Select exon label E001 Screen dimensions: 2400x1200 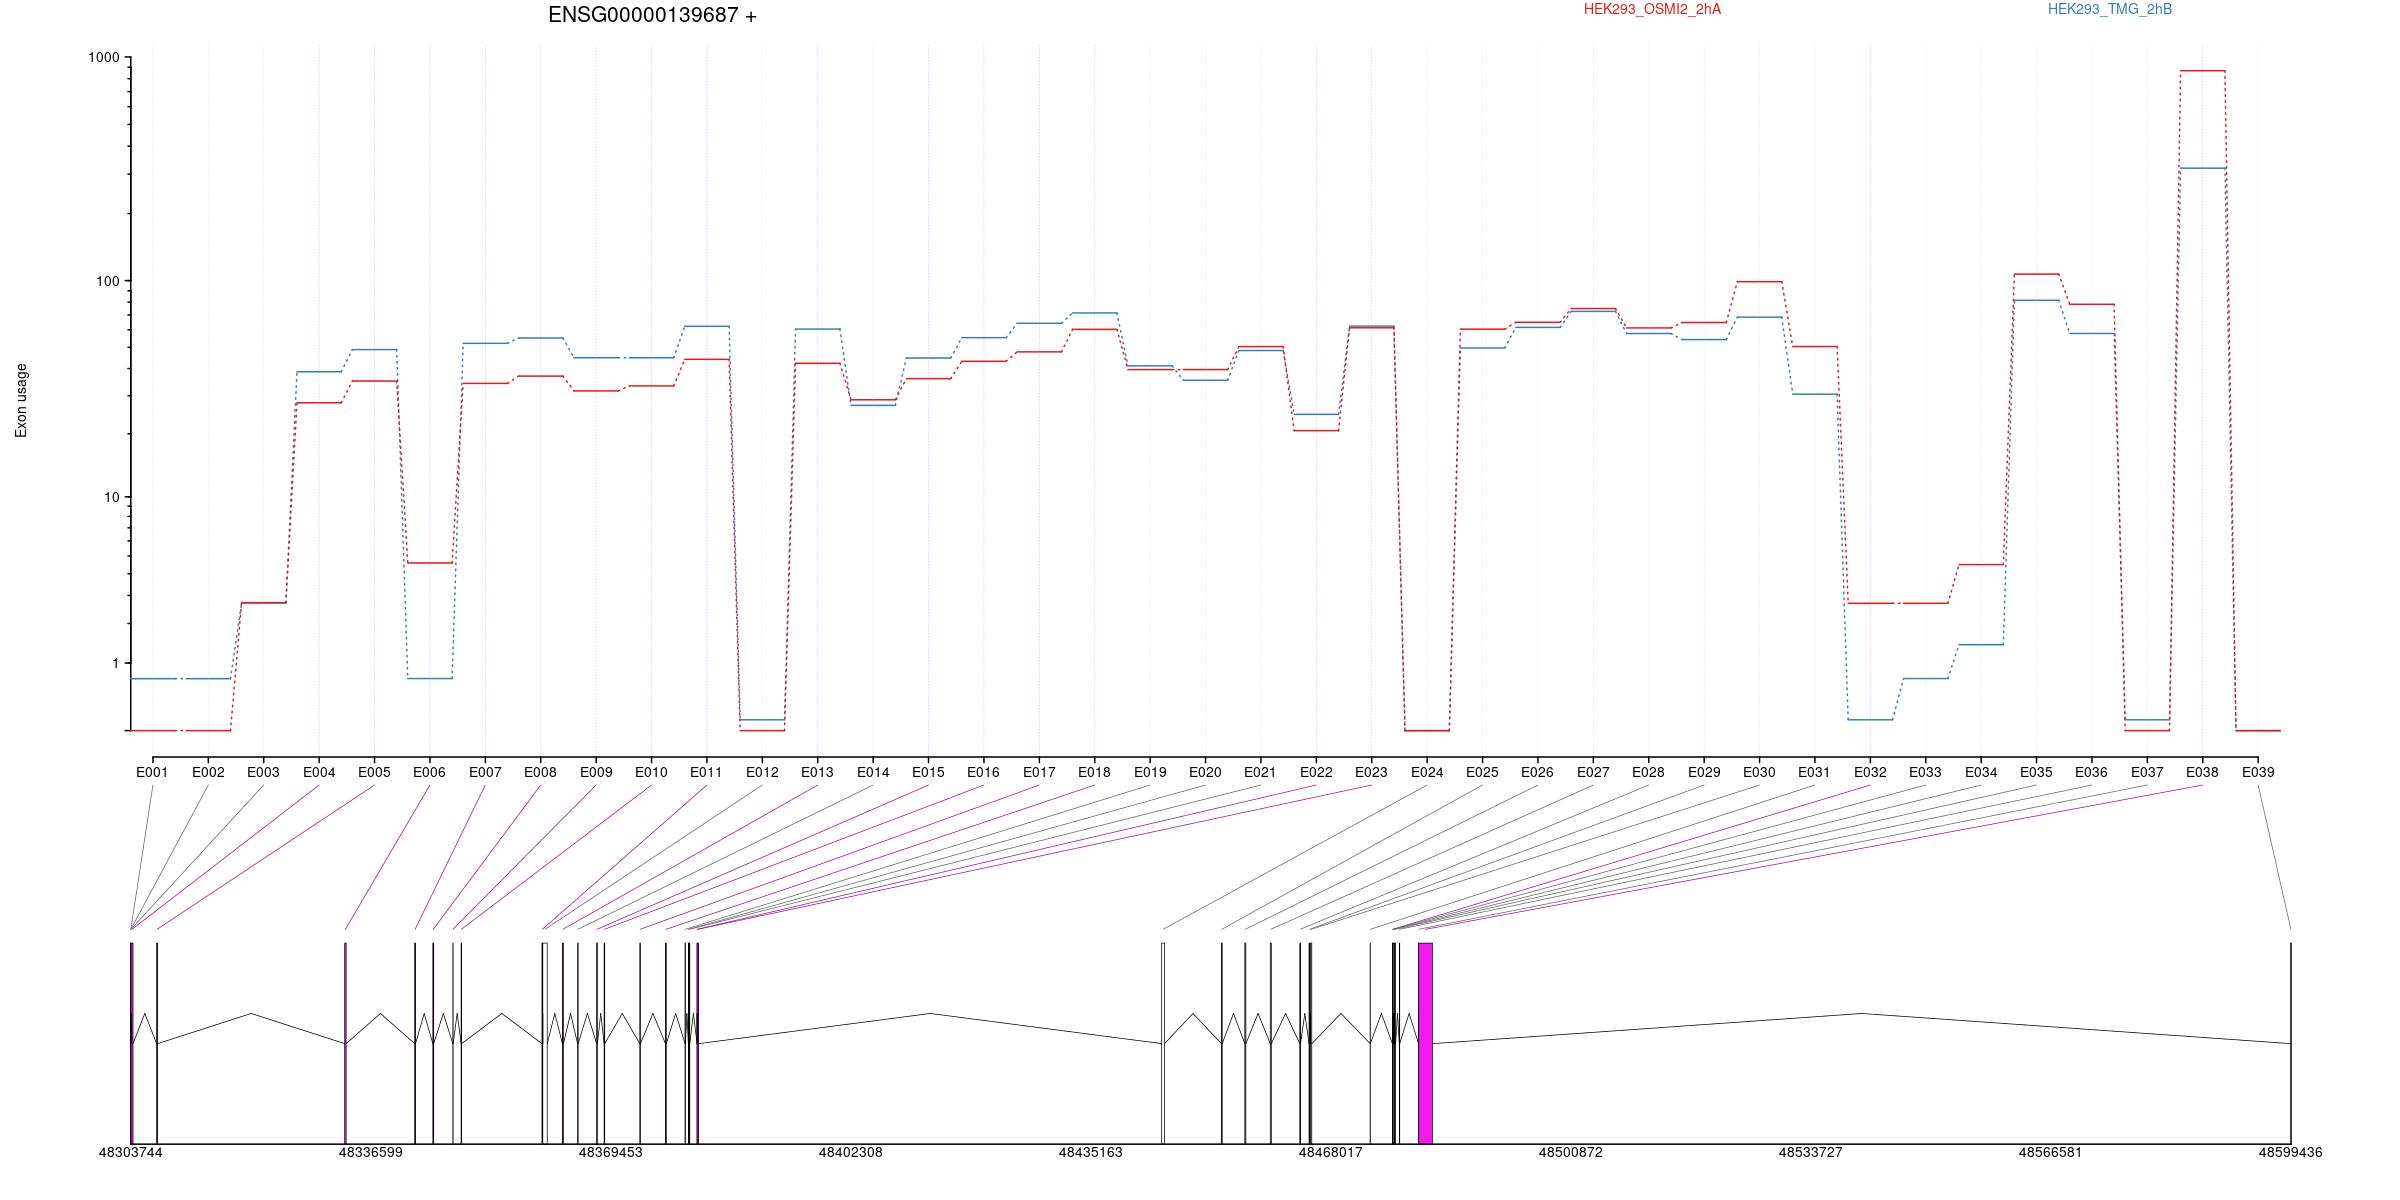click(152, 772)
